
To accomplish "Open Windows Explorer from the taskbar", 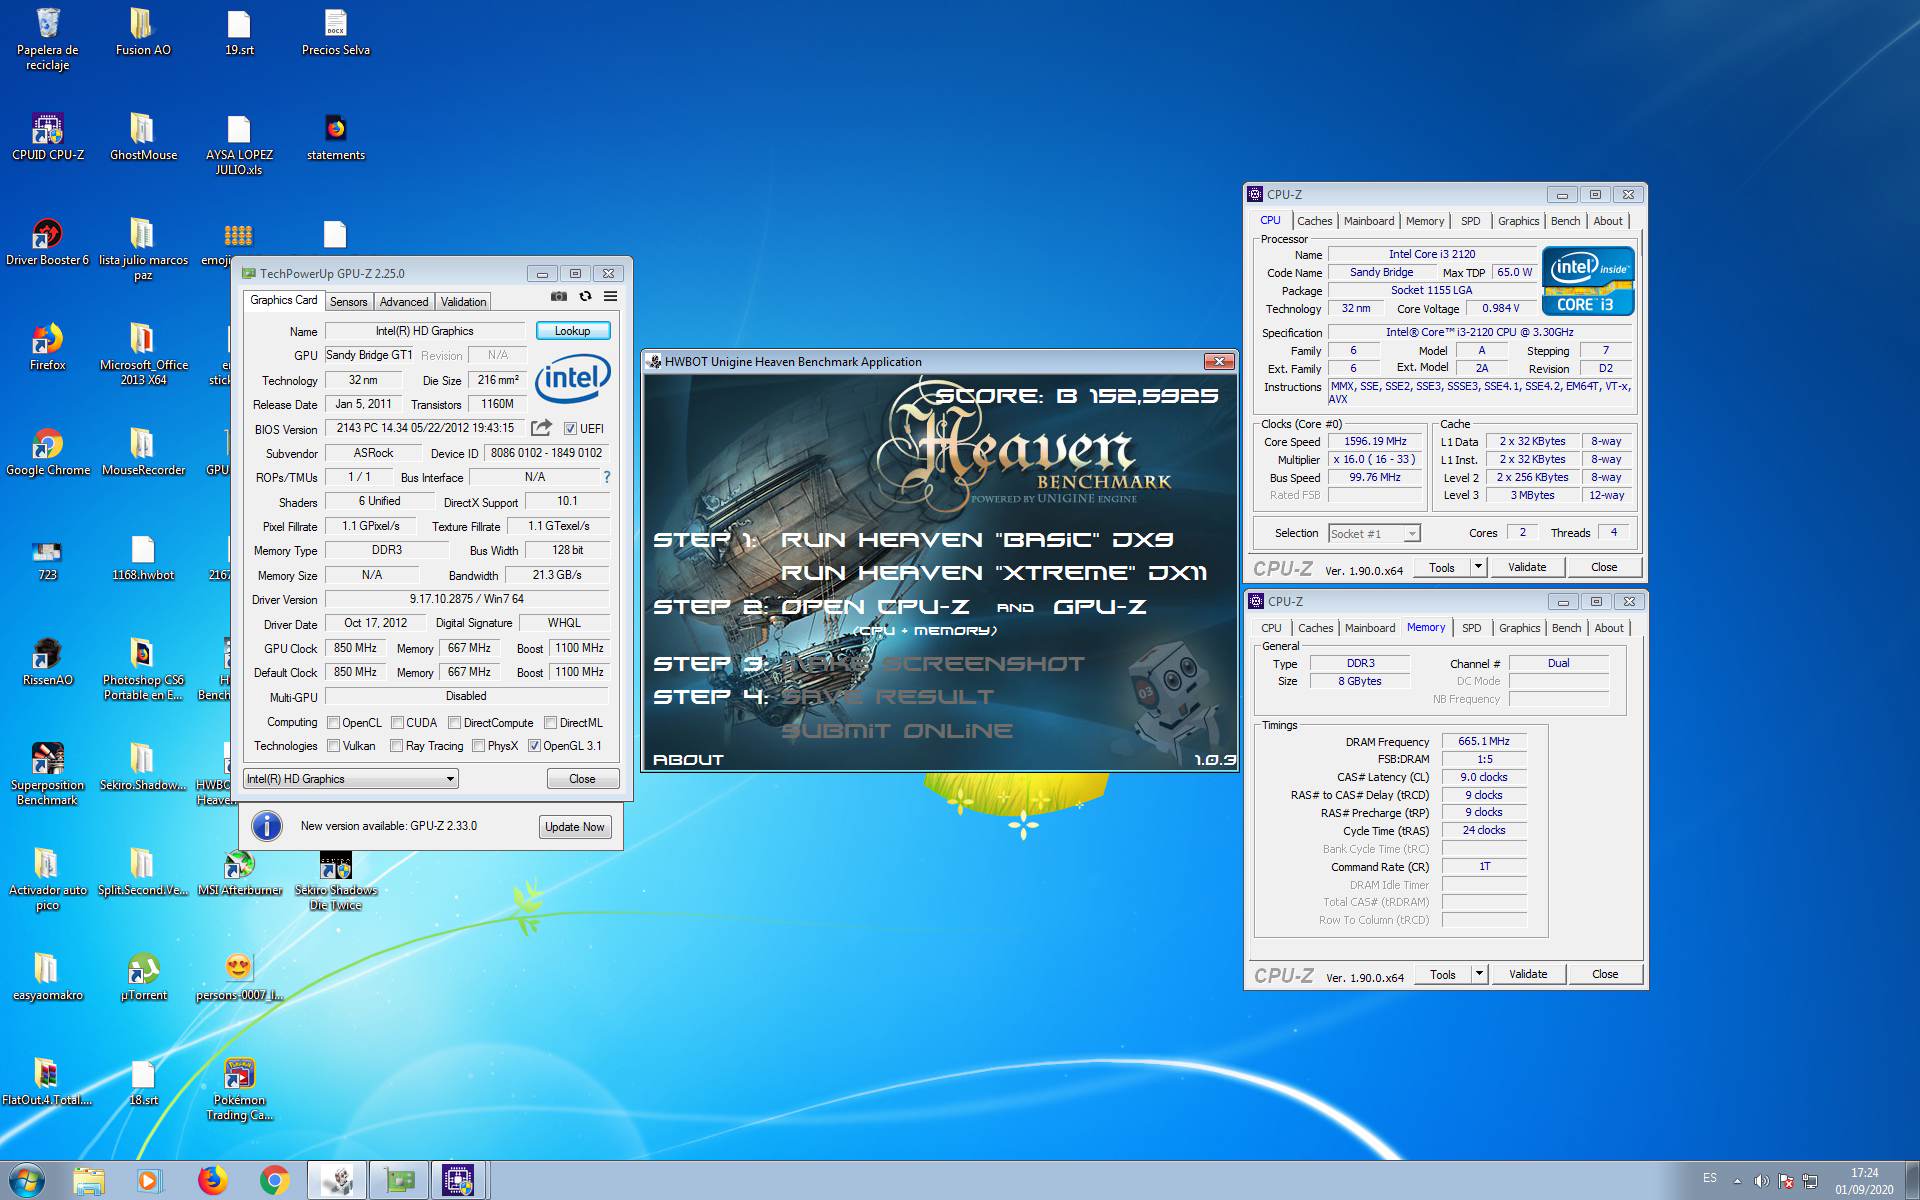I will (89, 1181).
